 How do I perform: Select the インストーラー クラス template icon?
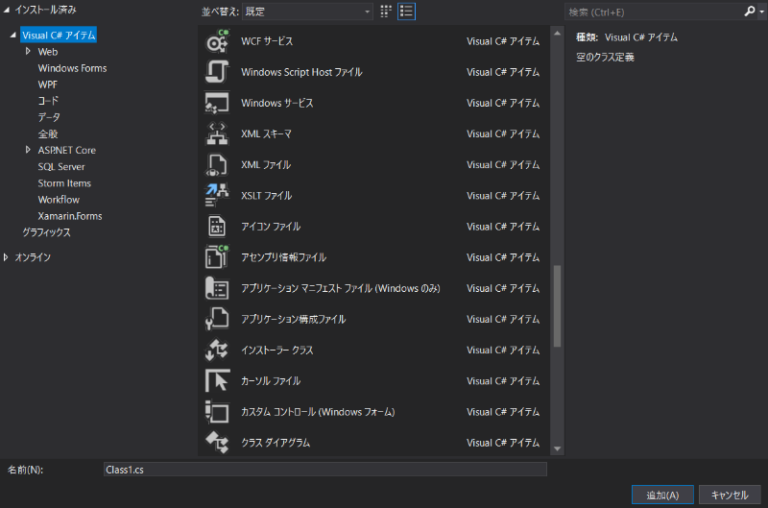[x=217, y=350]
